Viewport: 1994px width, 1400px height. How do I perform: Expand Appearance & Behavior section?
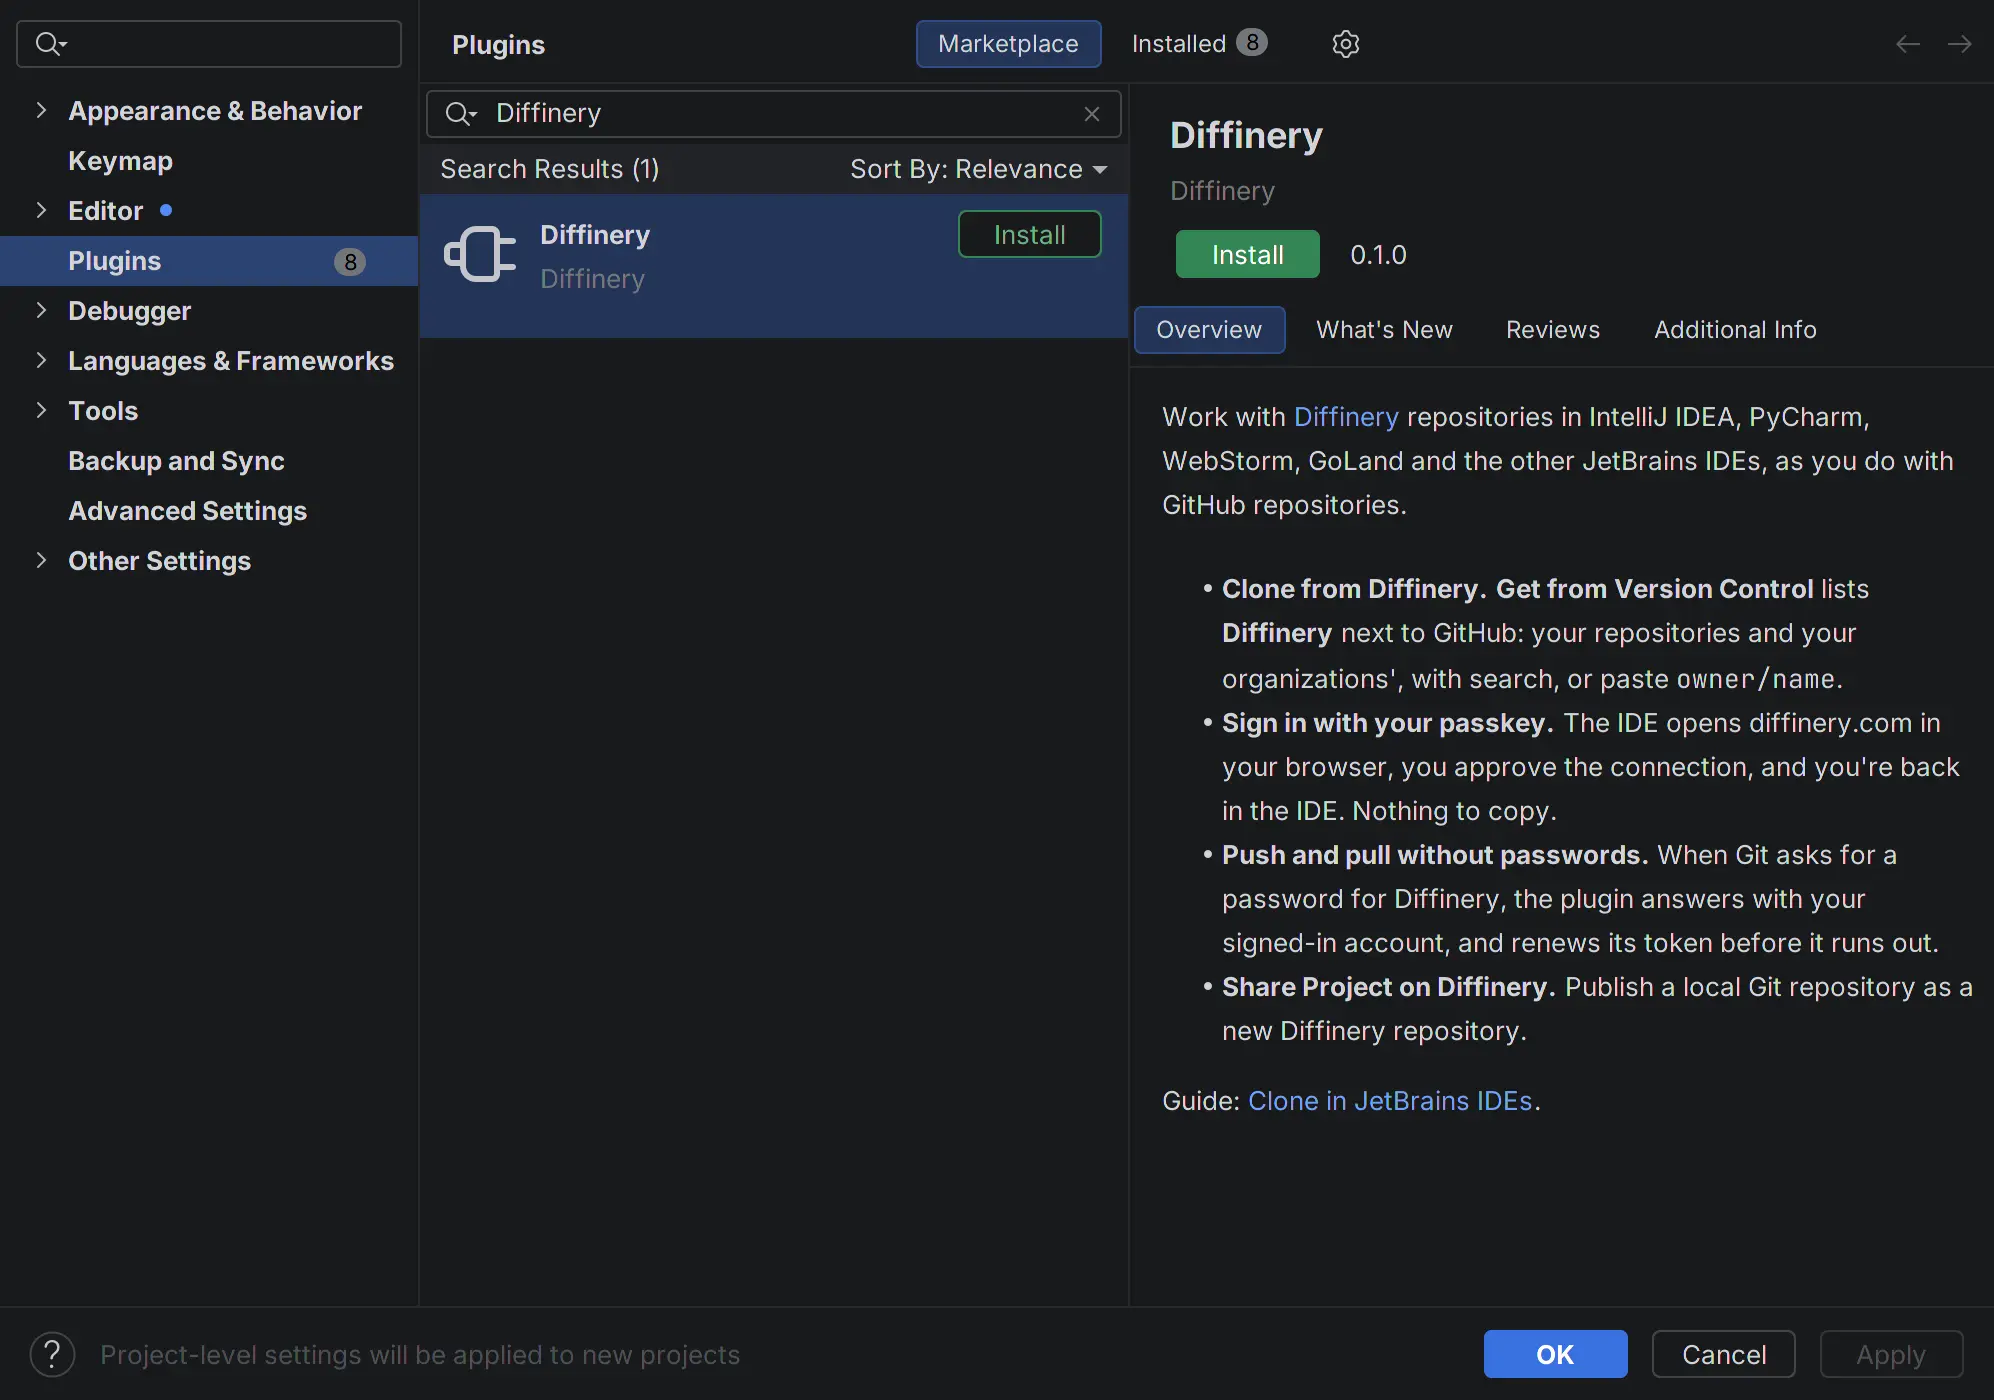pyautogui.click(x=41, y=111)
